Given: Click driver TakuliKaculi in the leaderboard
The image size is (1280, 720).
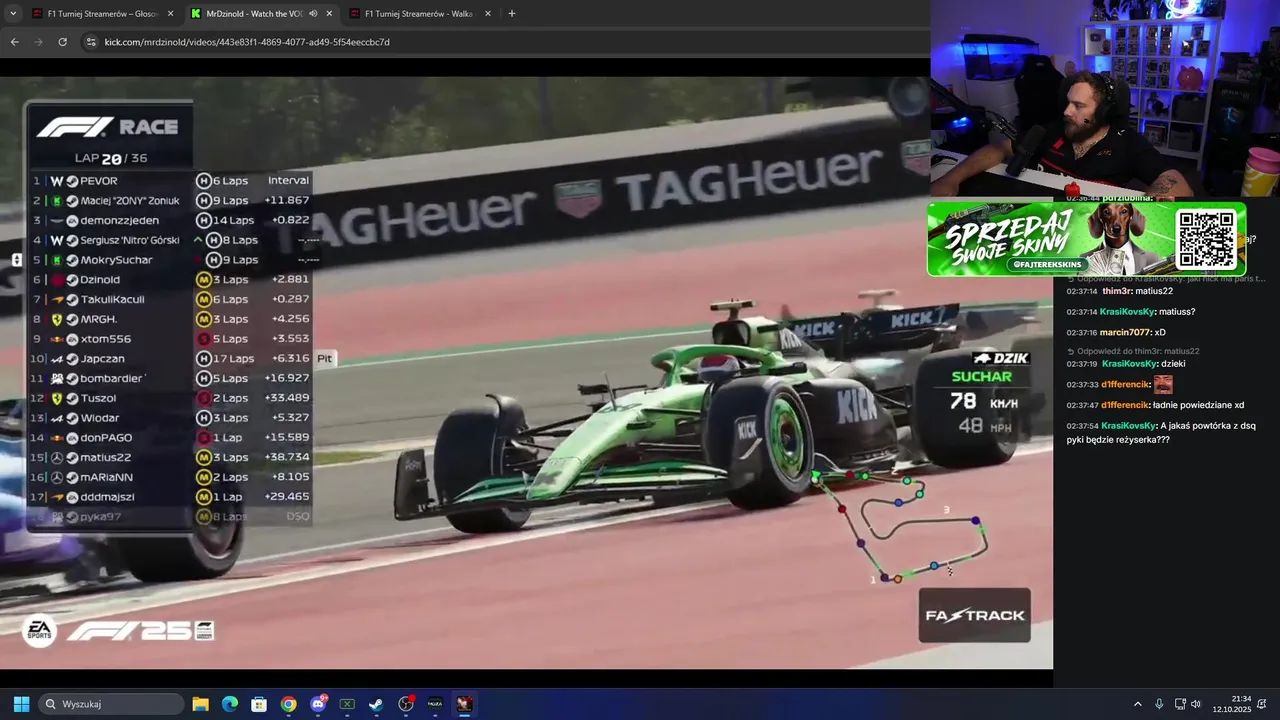Looking at the screenshot, I should tap(112, 299).
